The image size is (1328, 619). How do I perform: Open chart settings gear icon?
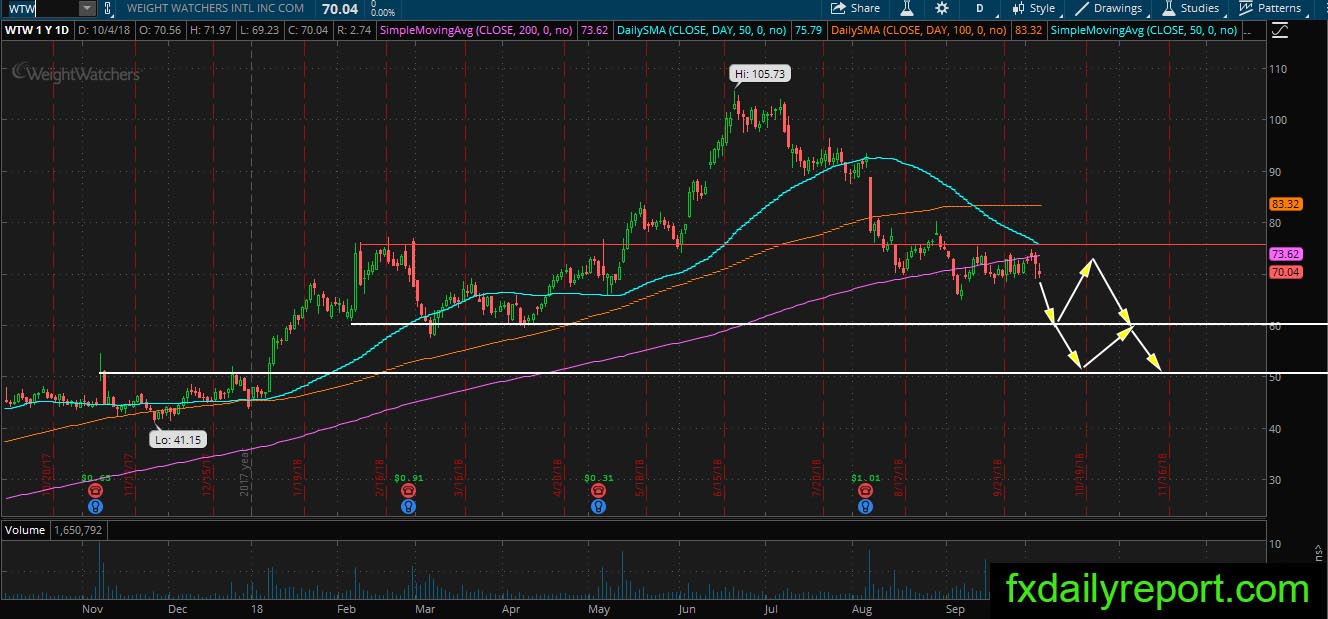(941, 8)
